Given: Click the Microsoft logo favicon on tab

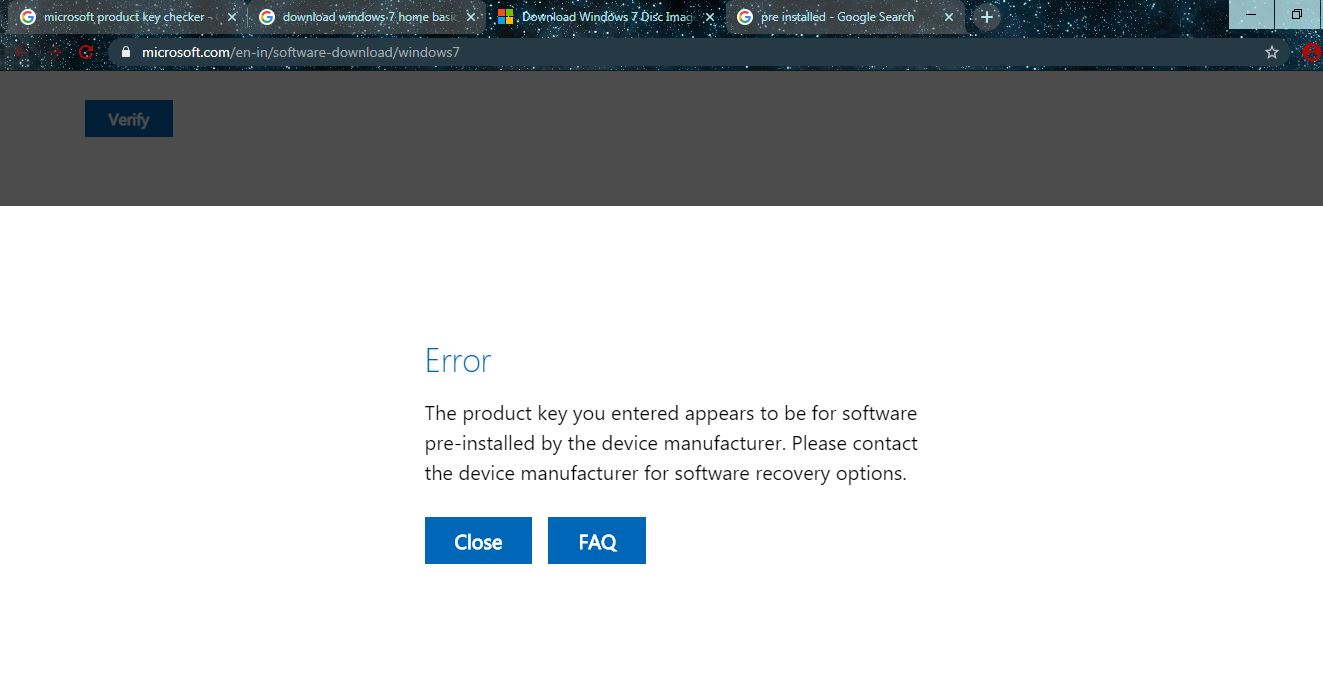Looking at the screenshot, I should (505, 17).
